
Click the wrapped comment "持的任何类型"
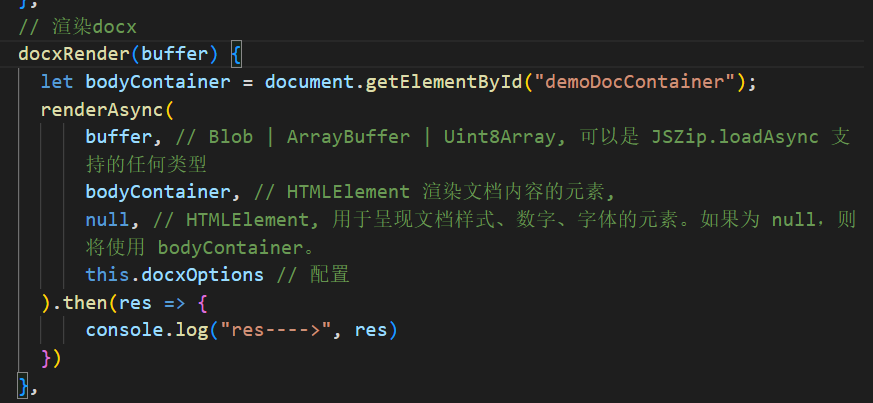tap(146, 164)
